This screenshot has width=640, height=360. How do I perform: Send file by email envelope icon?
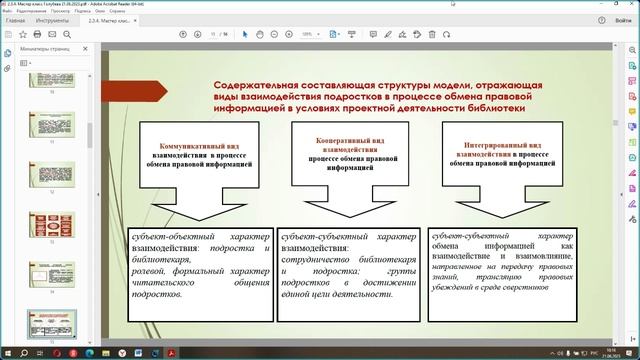52,35
